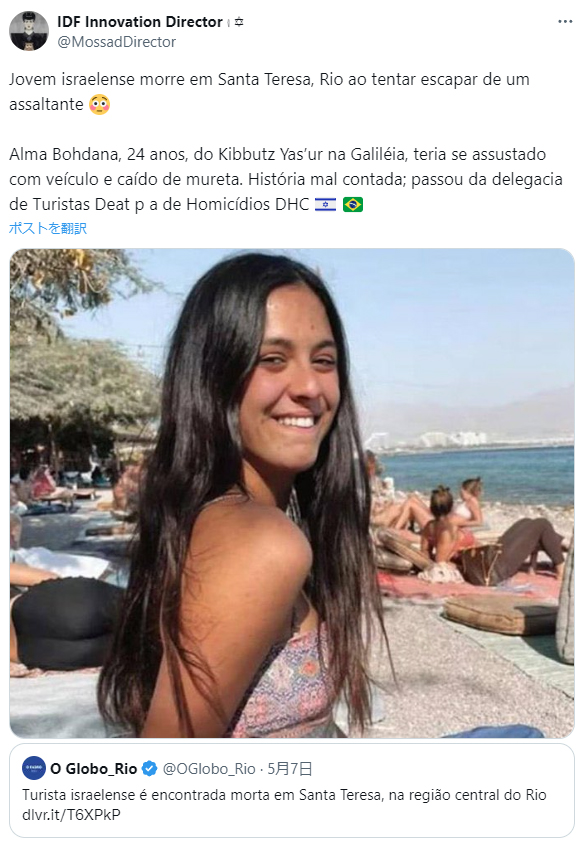The width and height of the screenshot is (582, 845).
Task: Open the O Globo_Rio account name
Action: [94, 768]
